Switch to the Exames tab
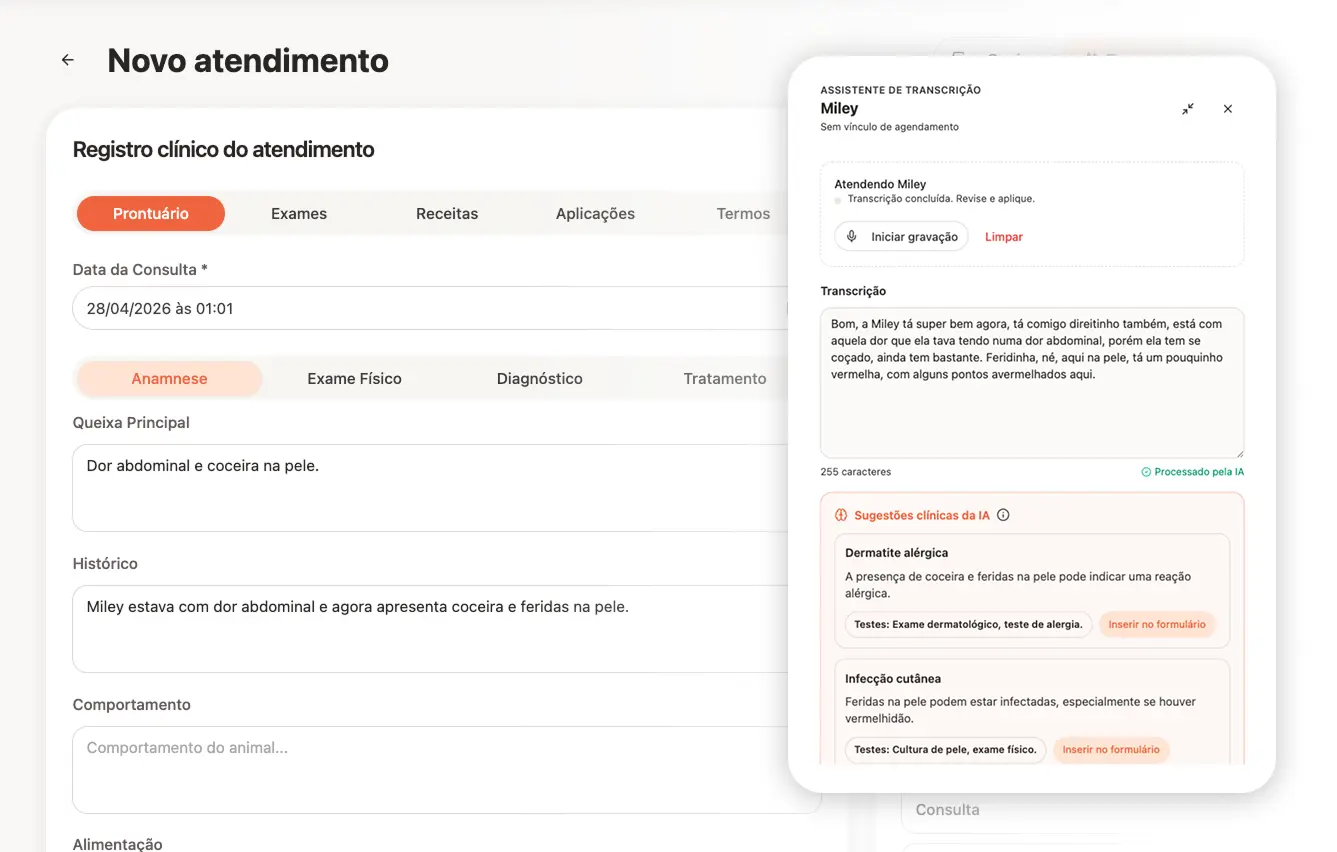The width and height of the screenshot is (1337, 852). click(x=299, y=214)
